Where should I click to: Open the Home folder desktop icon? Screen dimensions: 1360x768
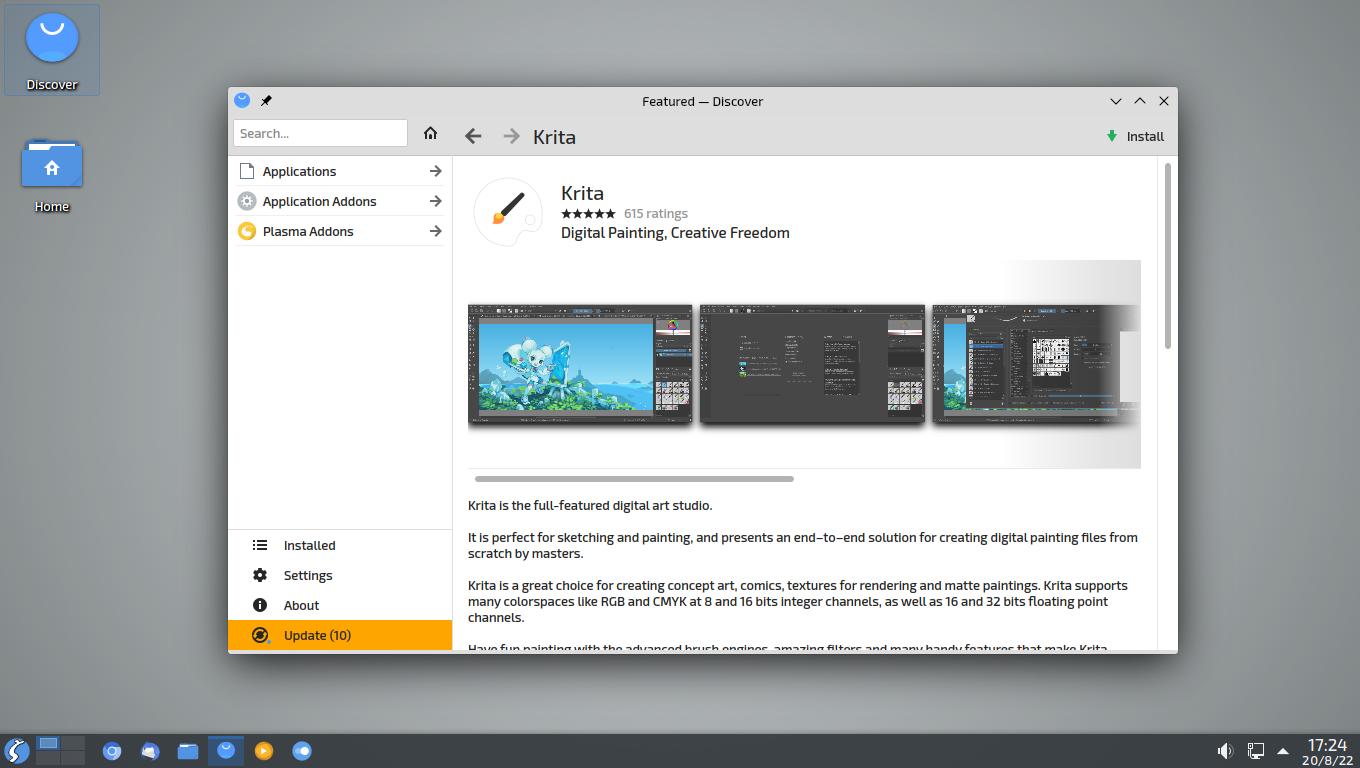tap(52, 176)
